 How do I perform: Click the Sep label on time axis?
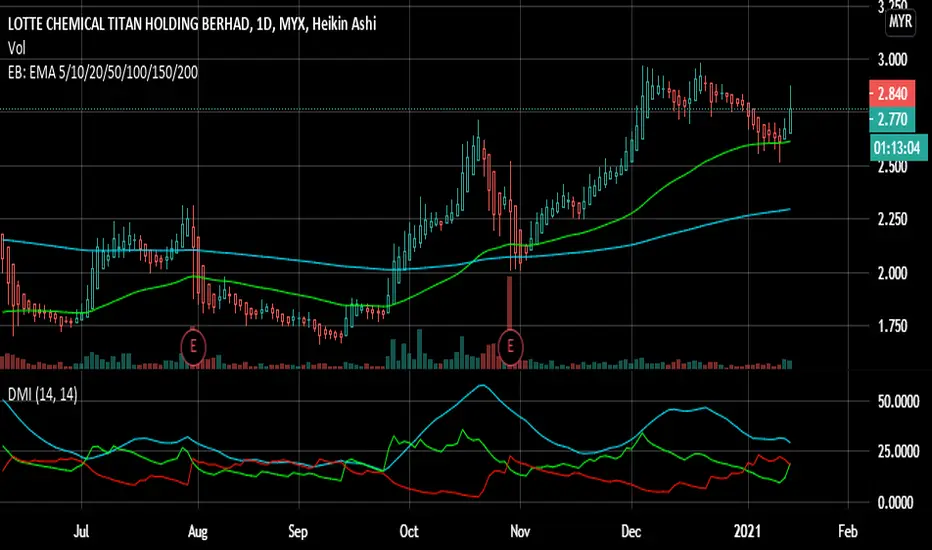(298, 531)
